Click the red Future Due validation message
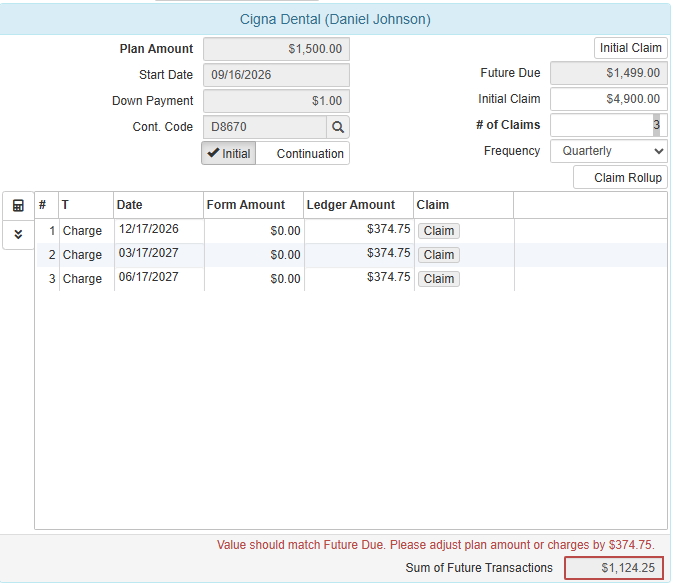 click(x=436, y=545)
